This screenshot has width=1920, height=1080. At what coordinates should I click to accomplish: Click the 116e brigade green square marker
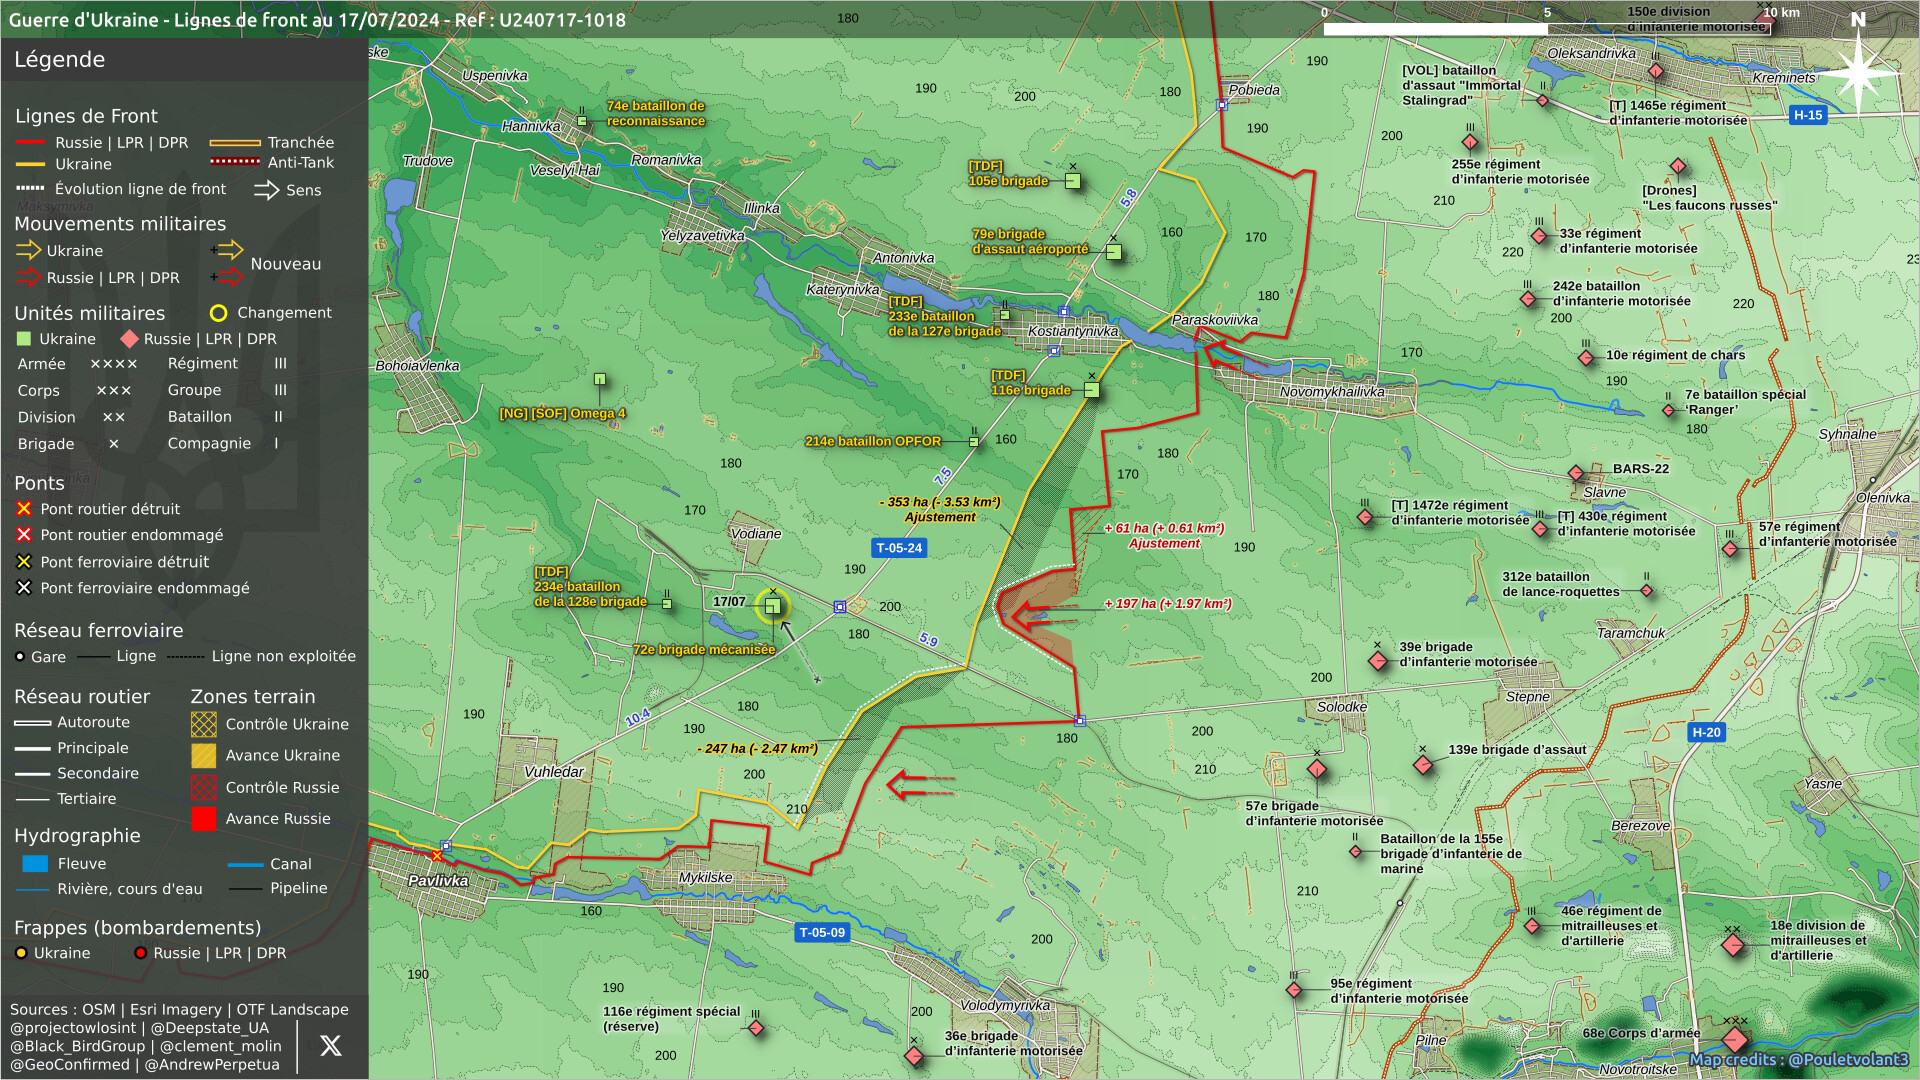coord(1092,390)
